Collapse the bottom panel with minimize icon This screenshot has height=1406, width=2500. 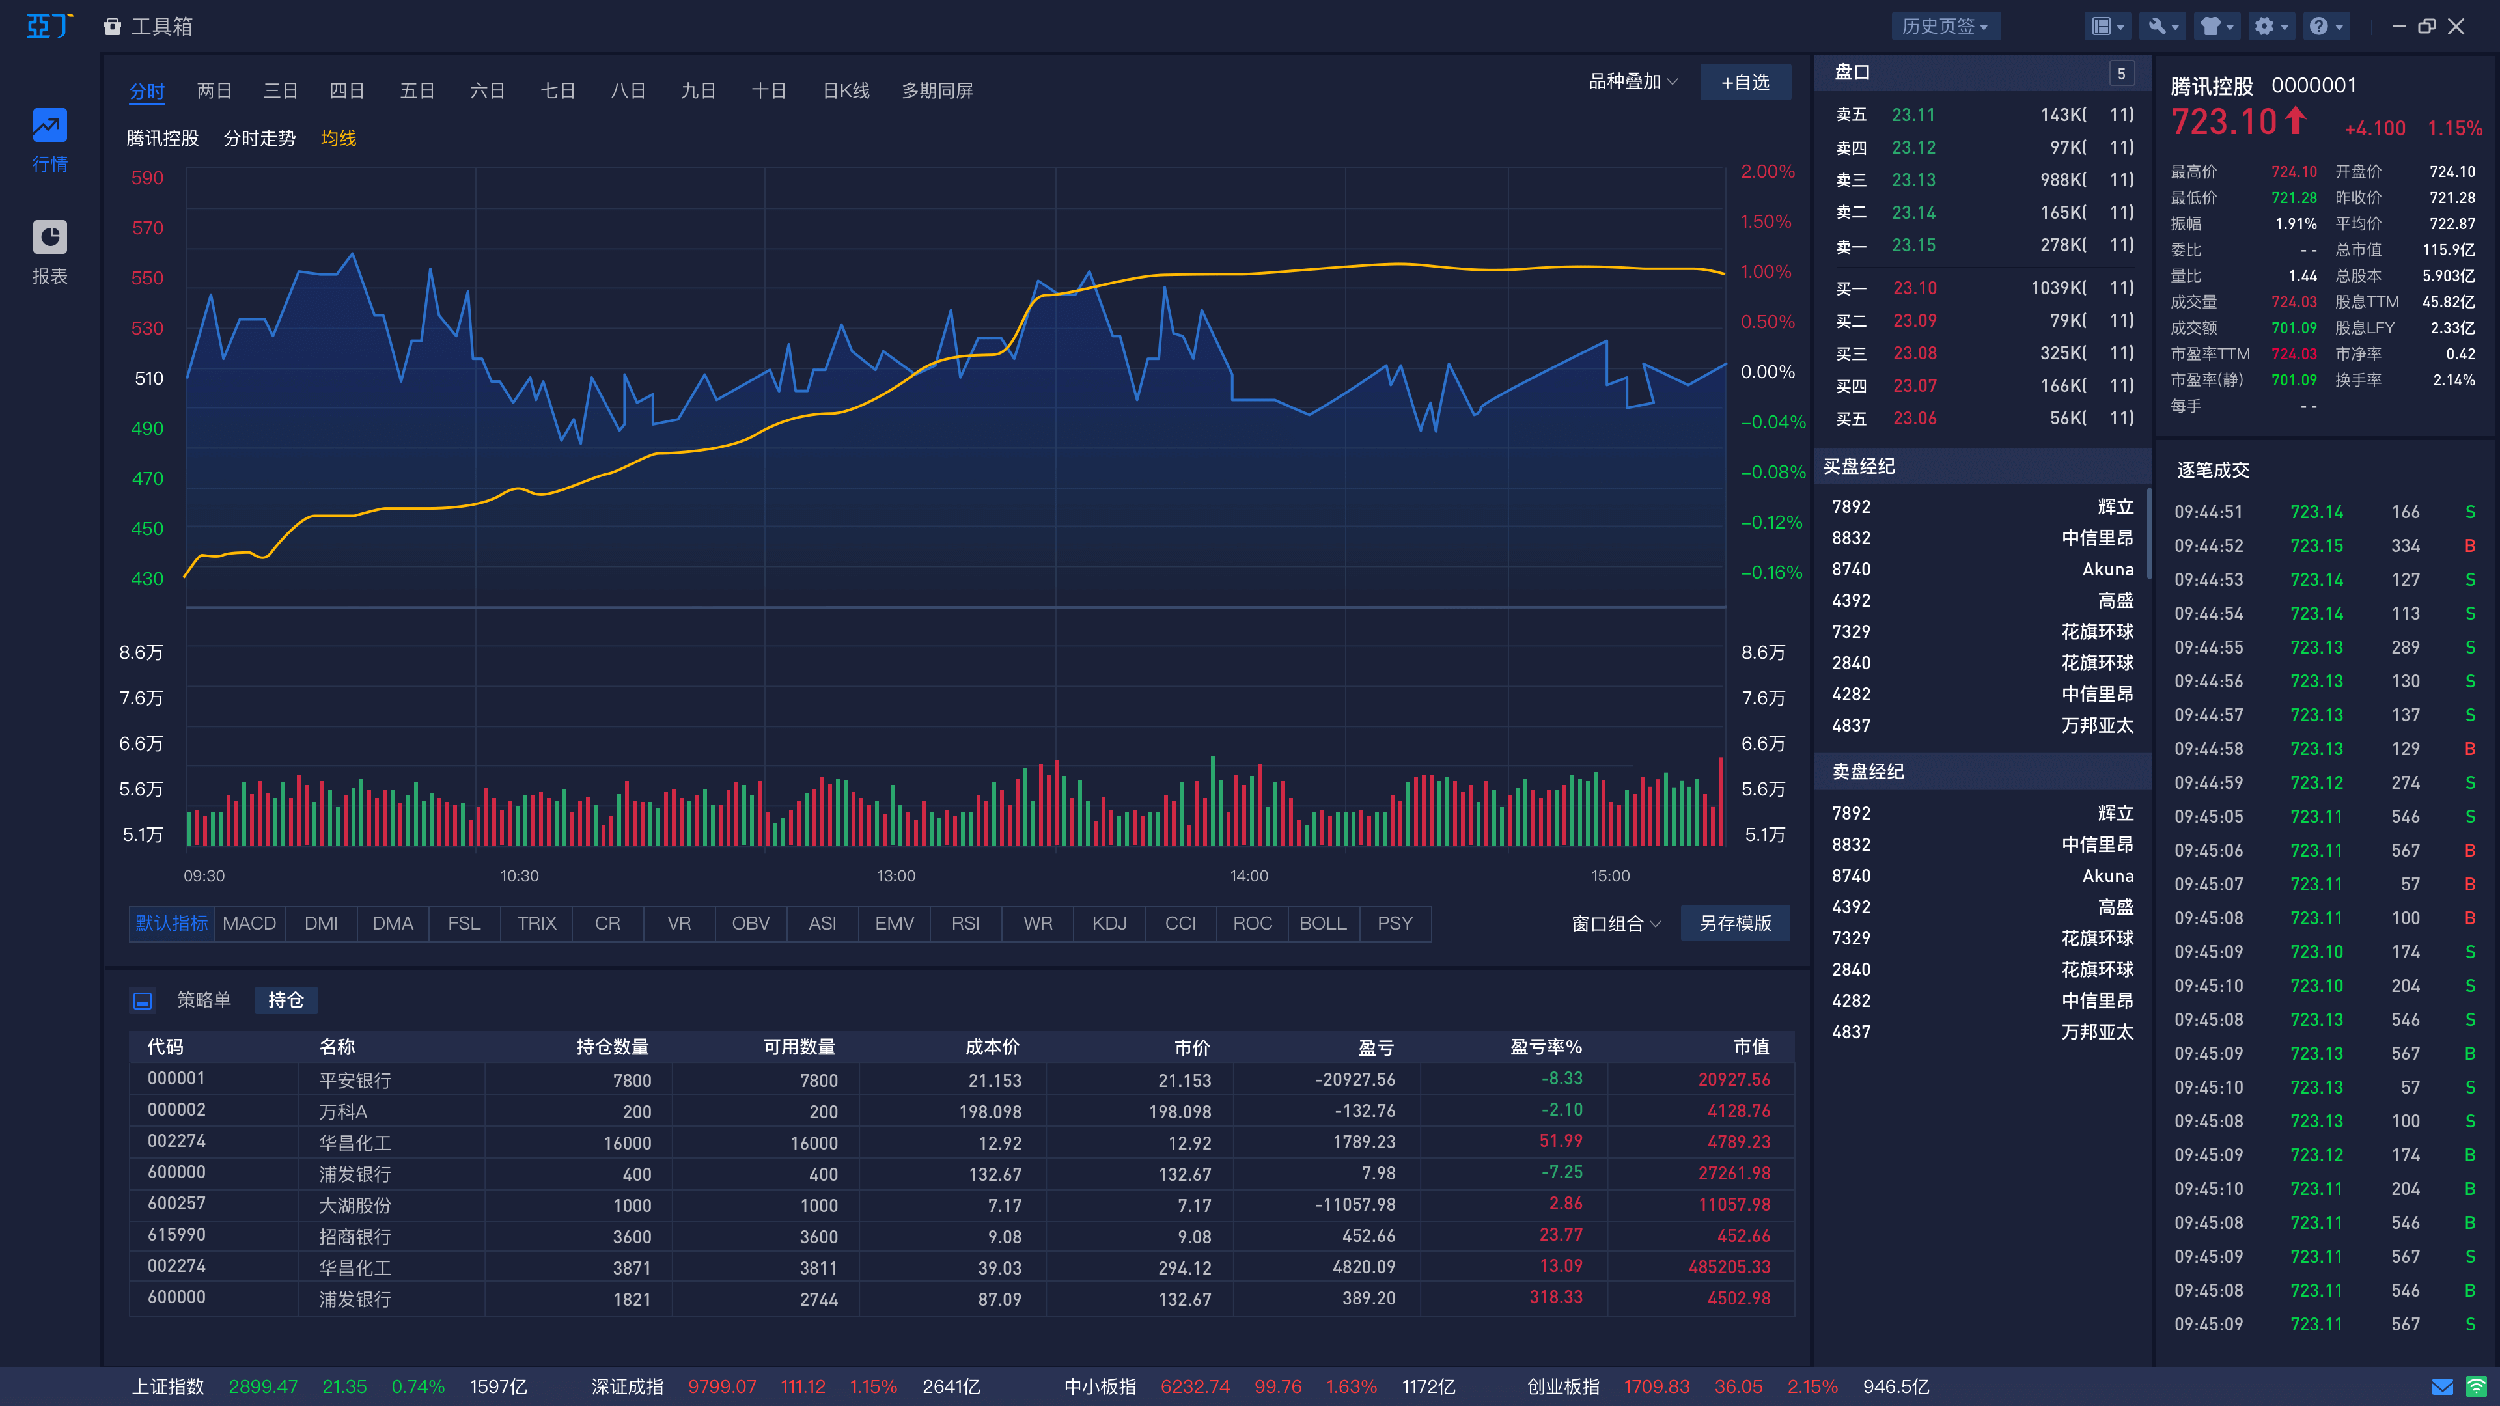pyautogui.click(x=143, y=1000)
